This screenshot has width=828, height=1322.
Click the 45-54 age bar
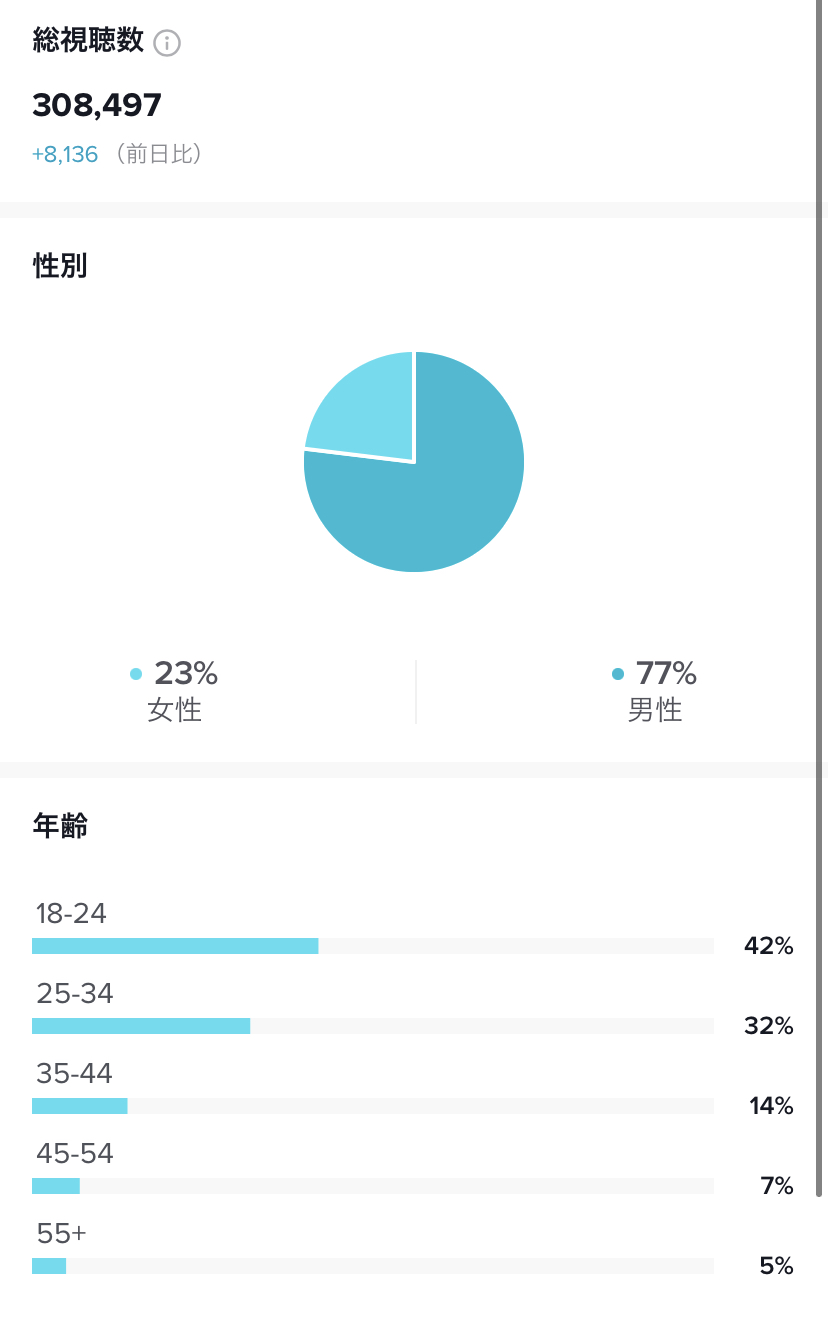click(373, 1186)
